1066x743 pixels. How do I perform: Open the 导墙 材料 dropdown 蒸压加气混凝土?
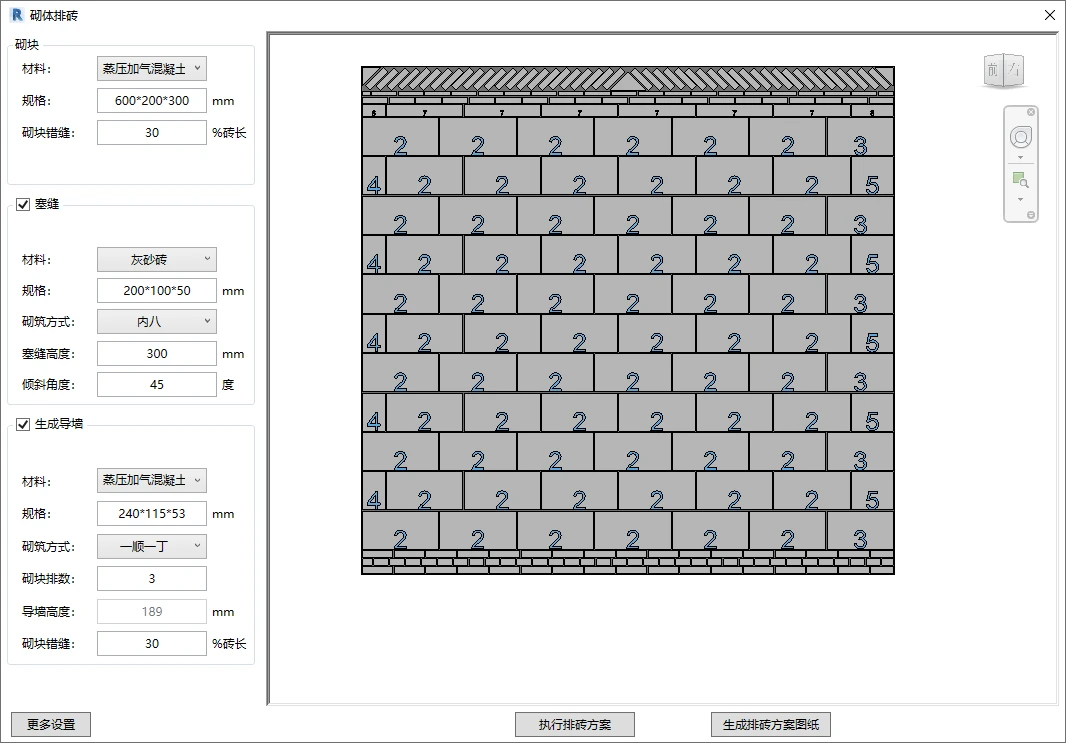pyautogui.click(x=152, y=480)
